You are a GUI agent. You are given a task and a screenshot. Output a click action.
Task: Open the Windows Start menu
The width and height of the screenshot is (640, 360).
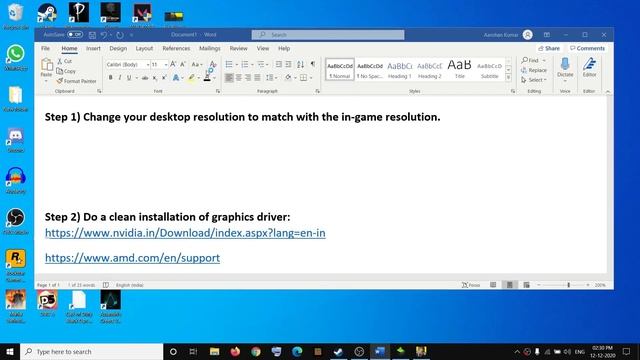(x=10, y=351)
